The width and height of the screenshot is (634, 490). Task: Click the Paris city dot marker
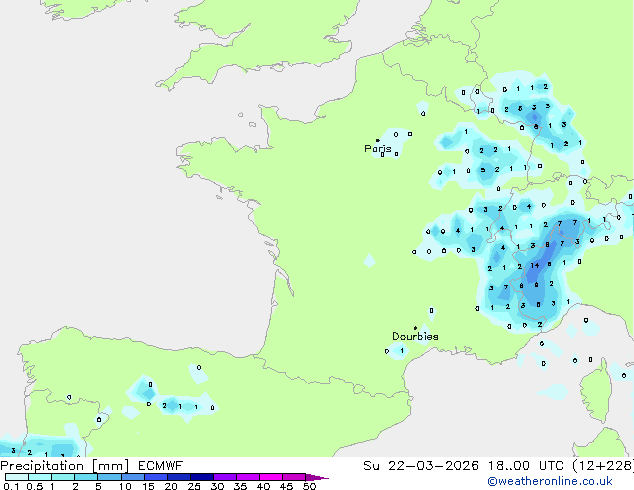(378, 140)
